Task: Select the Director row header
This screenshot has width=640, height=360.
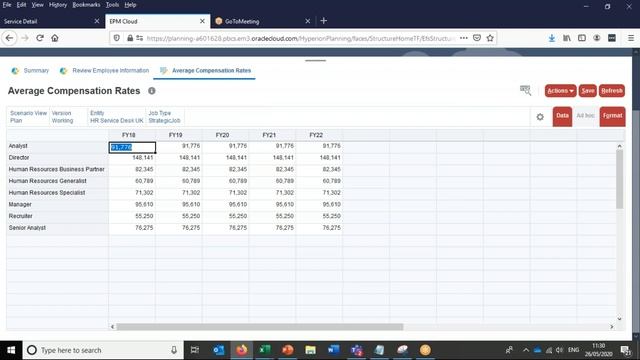Action: [x=58, y=158]
